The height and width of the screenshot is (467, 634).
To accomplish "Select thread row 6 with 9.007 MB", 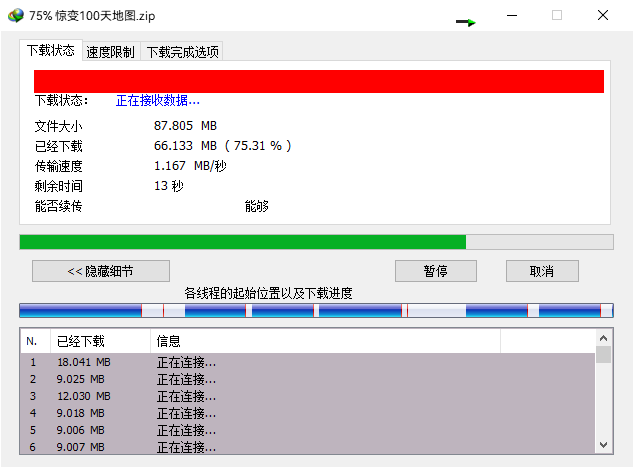I will pyautogui.click(x=308, y=446).
